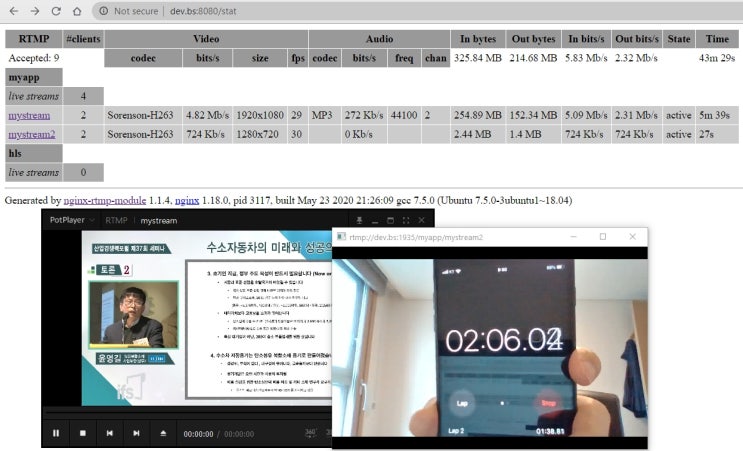Click the 1920x1080 size cell
Image resolution: width=743 pixels, height=451 pixels.
coord(260,115)
